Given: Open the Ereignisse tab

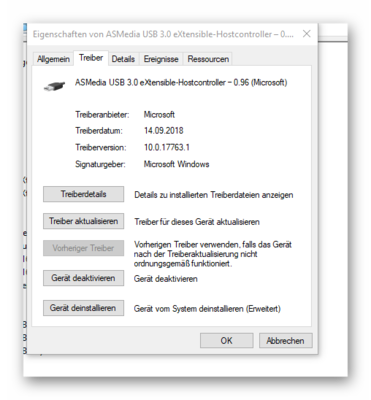Looking at the screenshot, I should coord(161,59).
